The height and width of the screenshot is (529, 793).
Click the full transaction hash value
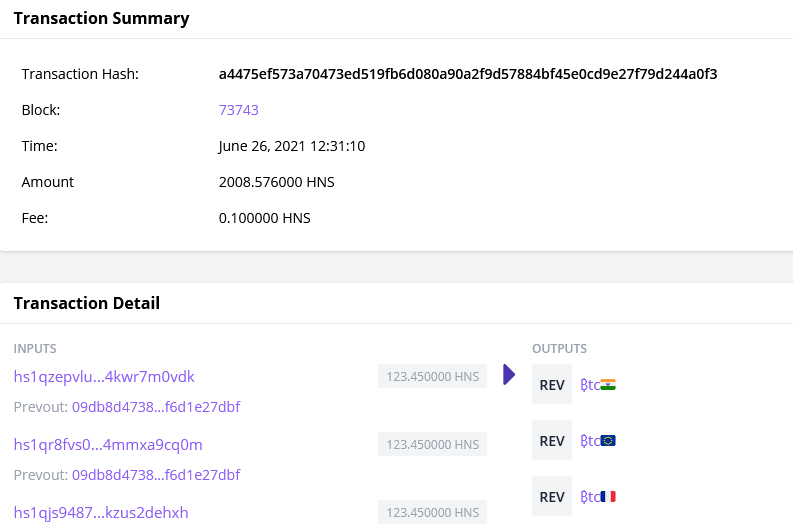[468, 74]
